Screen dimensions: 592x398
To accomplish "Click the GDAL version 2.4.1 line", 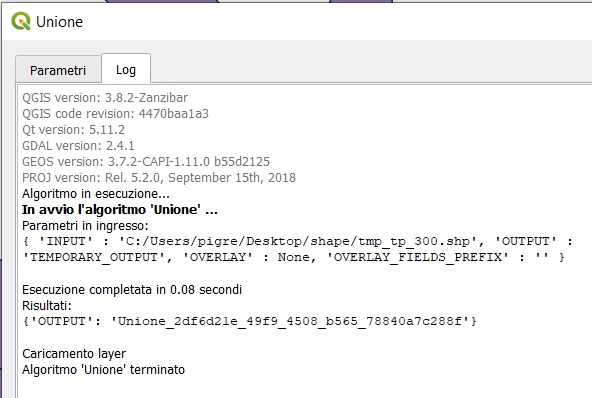I will pyautogui.click(x=78, y=145).
